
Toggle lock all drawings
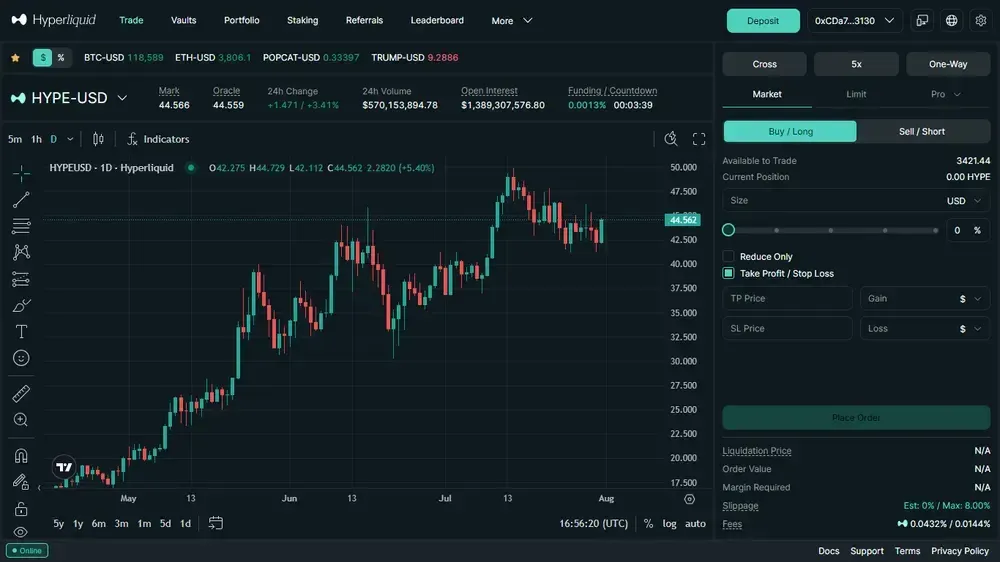[x=21, y=509]
